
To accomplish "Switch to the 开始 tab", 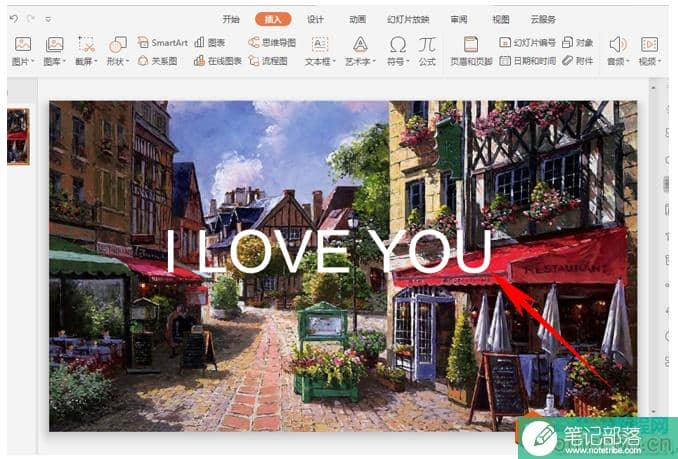I will 230,19.
